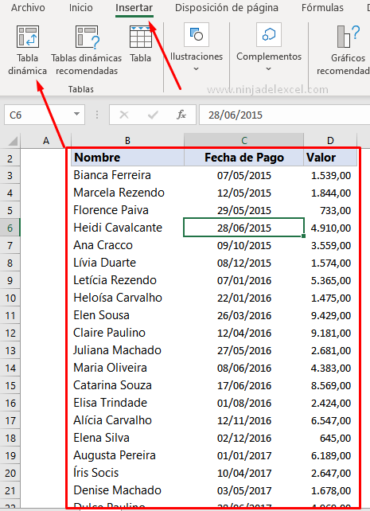Viewport: 370px width, 511px height.
Task: Select cell Bianca Ferreira
Action: (128, 175)
